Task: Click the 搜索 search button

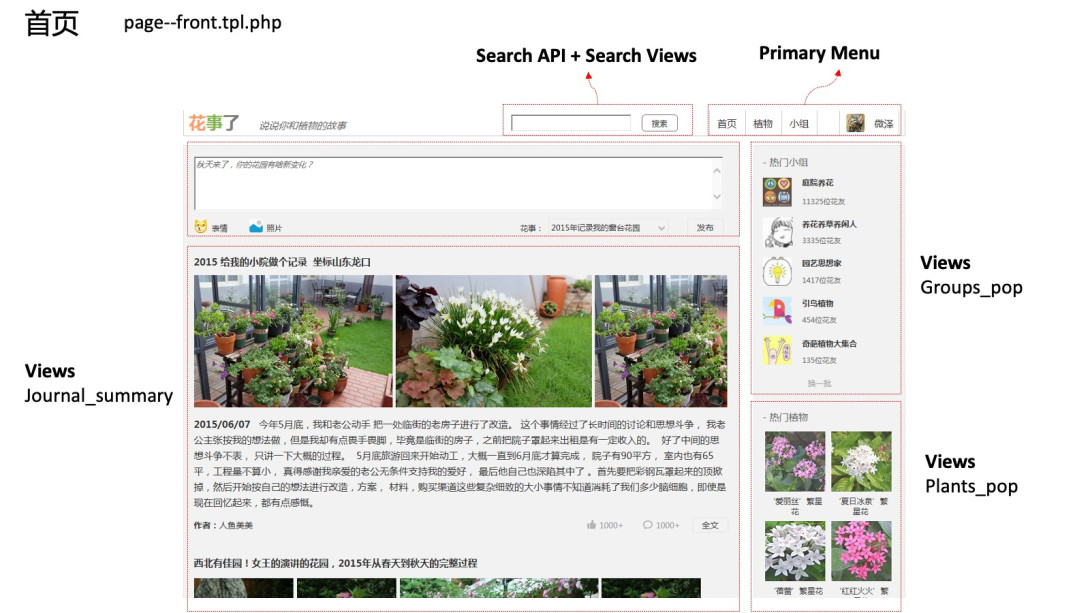Action: [659, 124]
